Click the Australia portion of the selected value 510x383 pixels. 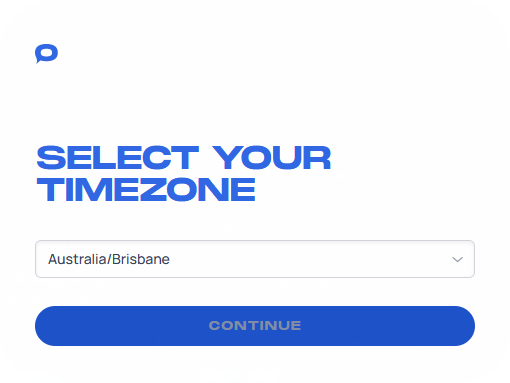click(77, 259)
